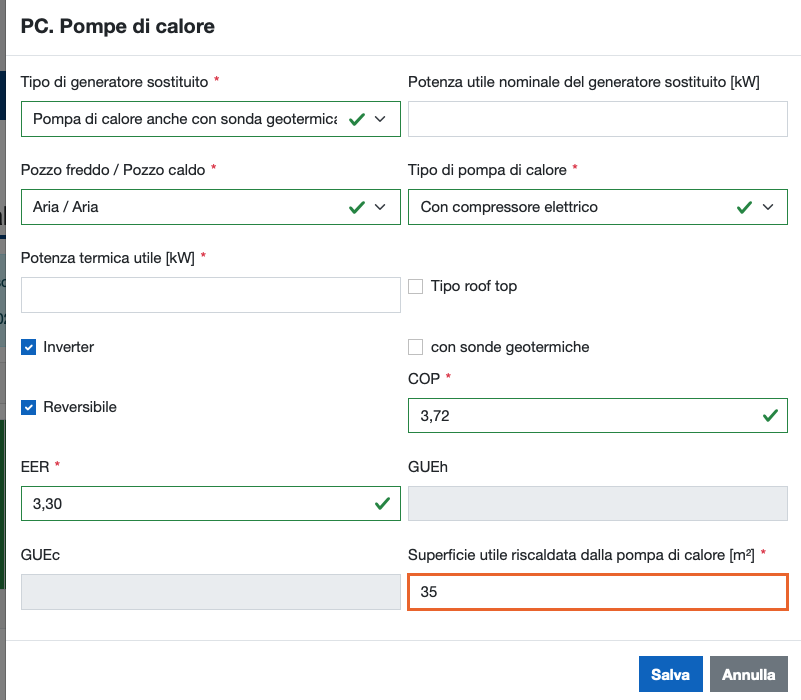Enable the Tipo roof top checkbox
Screen dimensions: 801x700
pos(417,287)
